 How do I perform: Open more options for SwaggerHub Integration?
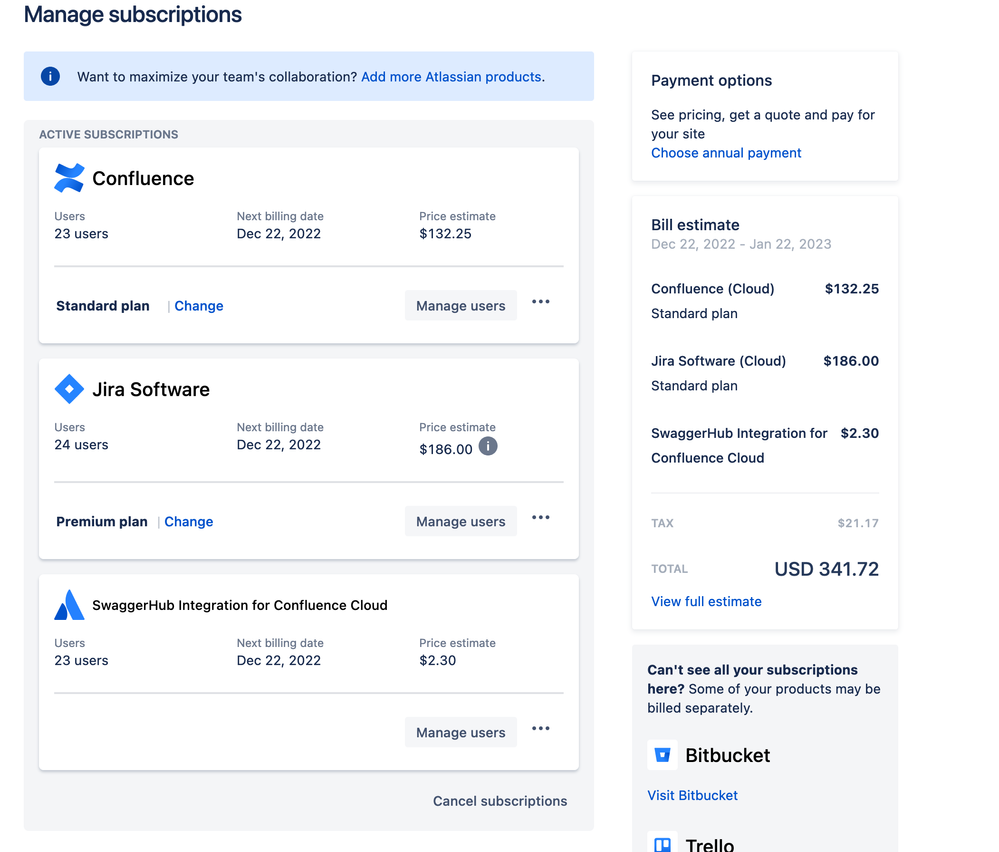[x=541, y=728]
